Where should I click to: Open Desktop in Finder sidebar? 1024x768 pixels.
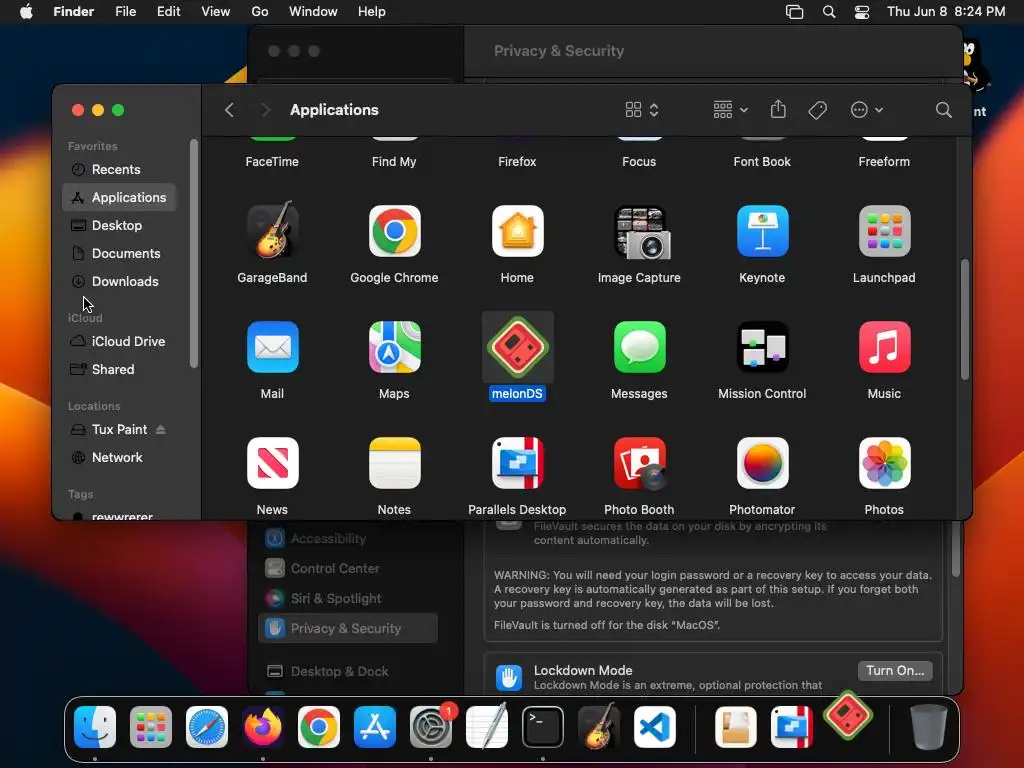click(119, 225)
